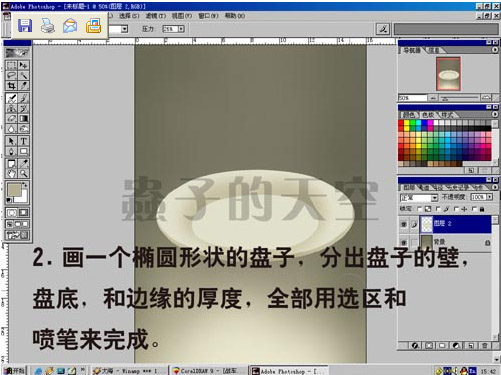Check the first lock transparency checkbox
Viewport: 501px width, 375px height.
coord(419,209)
